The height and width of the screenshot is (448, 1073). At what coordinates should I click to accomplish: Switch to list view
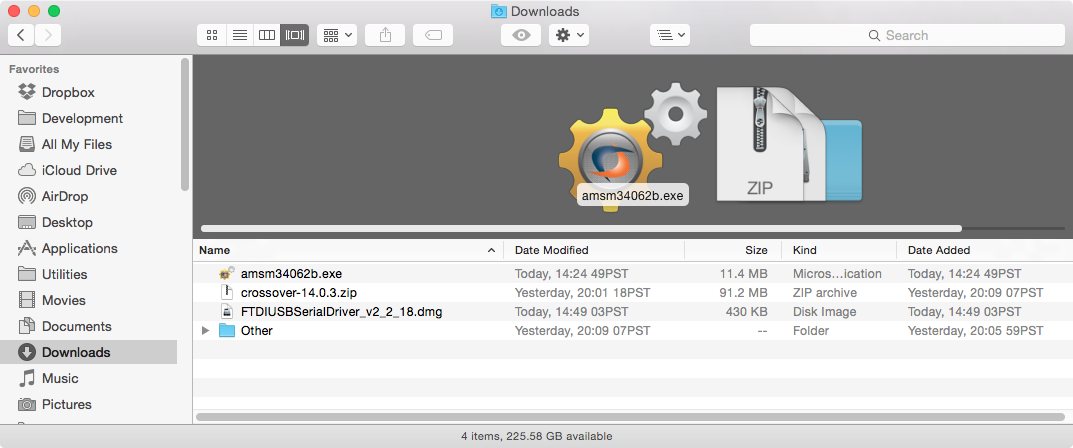click(240, 36)
